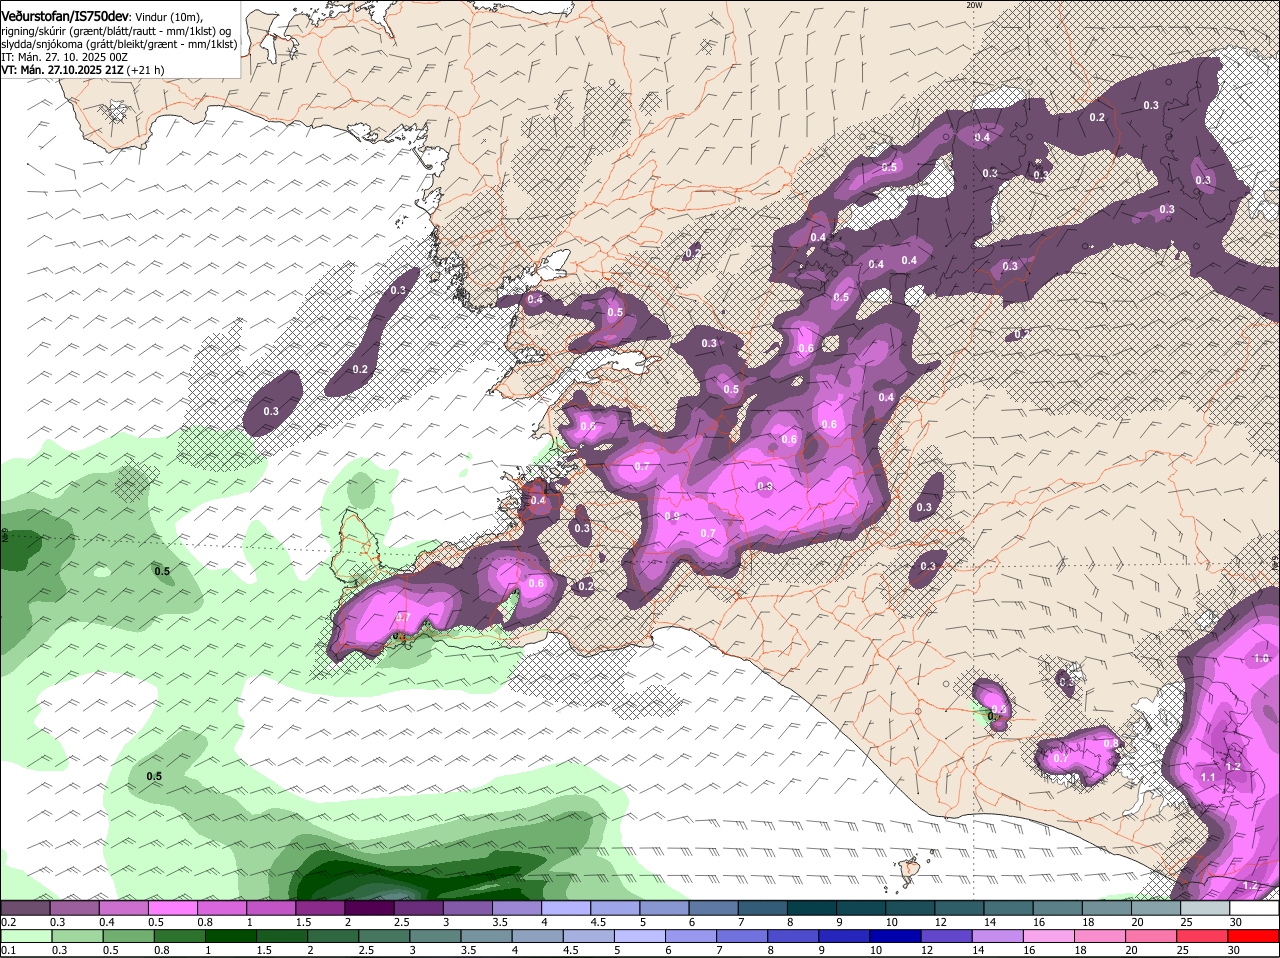
Task: Pick the 4–4.5 grey-blue swatch, lower legend
Action: click(539, 935)
